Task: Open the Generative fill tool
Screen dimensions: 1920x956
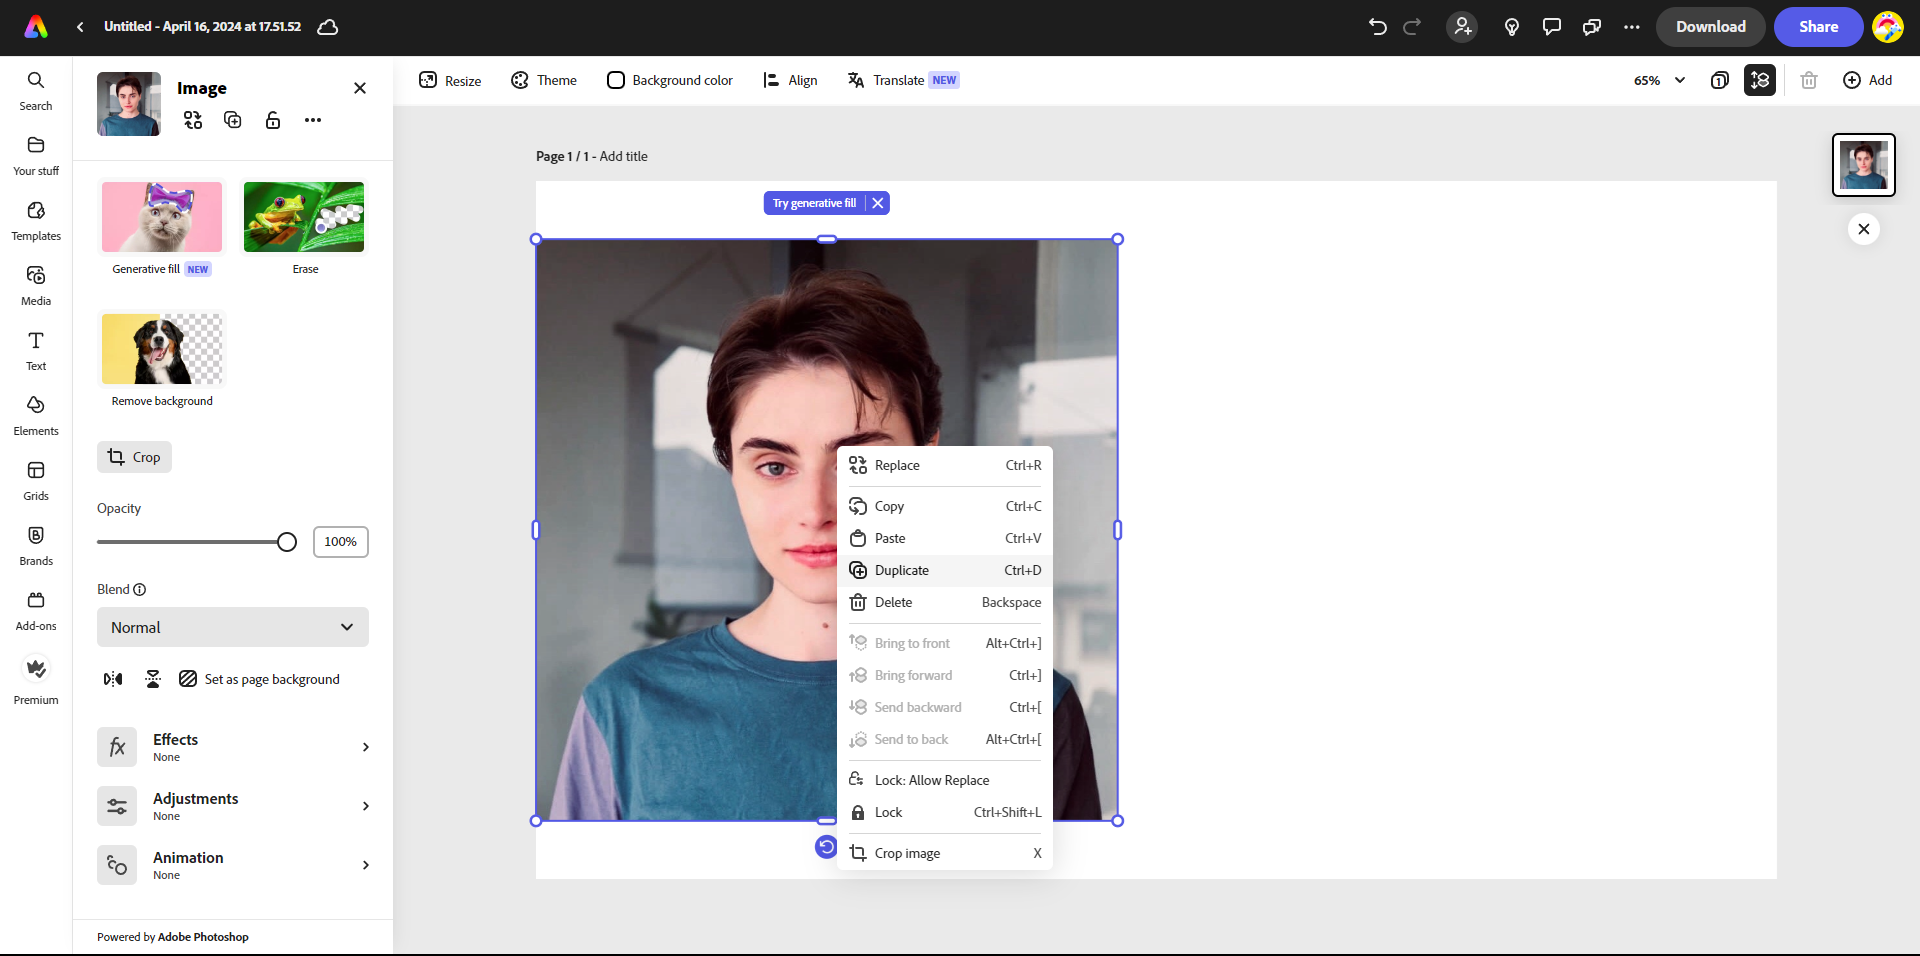Action: (161, 216)
